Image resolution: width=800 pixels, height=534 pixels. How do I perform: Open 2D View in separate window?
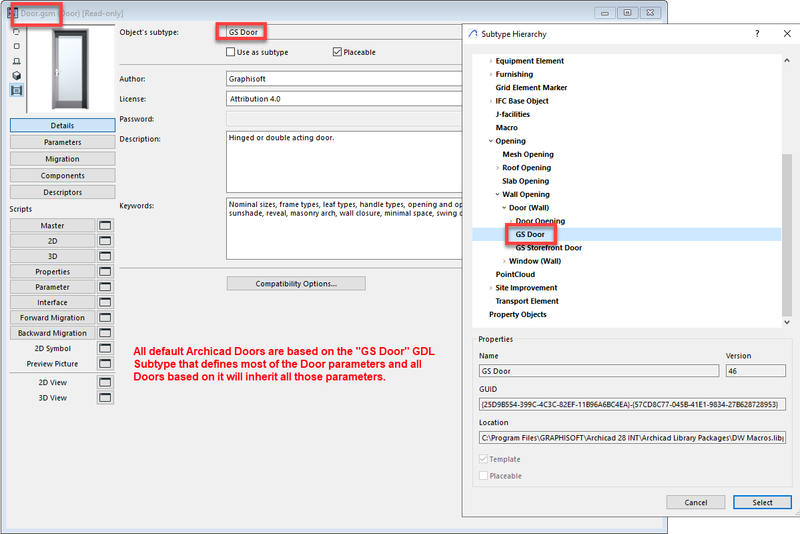point(105,382)
